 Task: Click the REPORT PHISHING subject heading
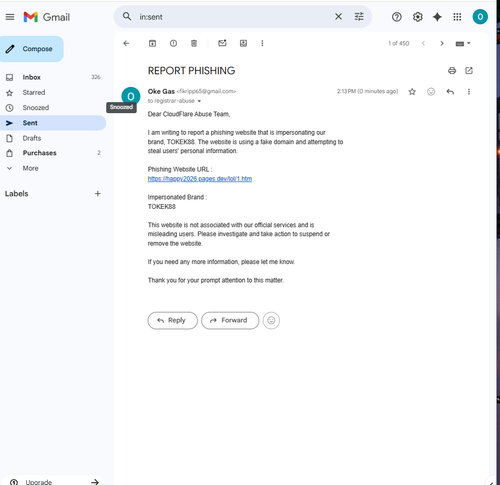pos(191,71)
